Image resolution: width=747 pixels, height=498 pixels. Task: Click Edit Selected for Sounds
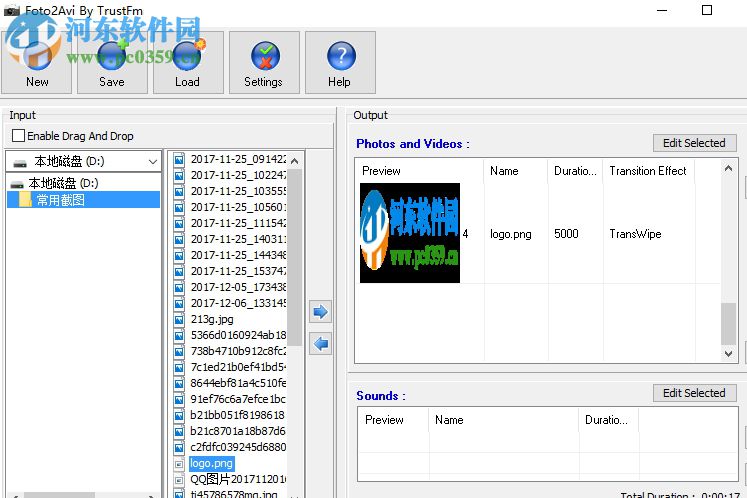pos(694,393)
